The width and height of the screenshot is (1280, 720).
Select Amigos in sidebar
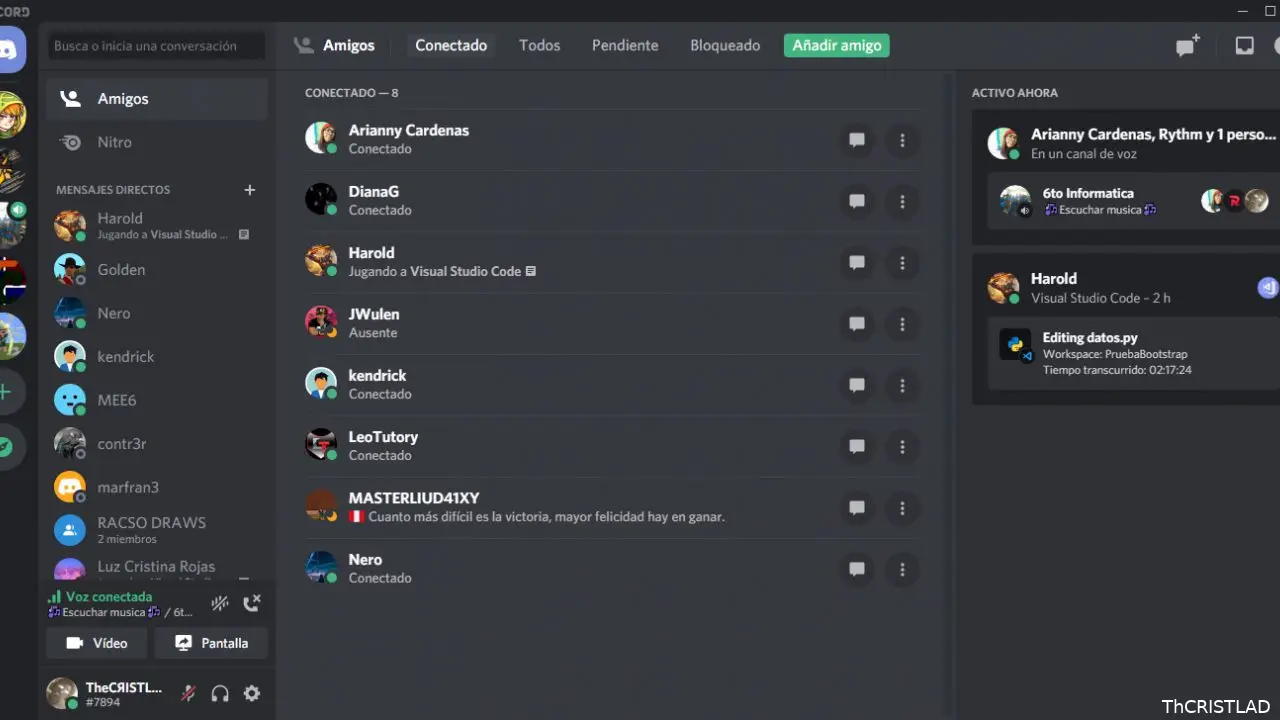[x=157, y=99]
